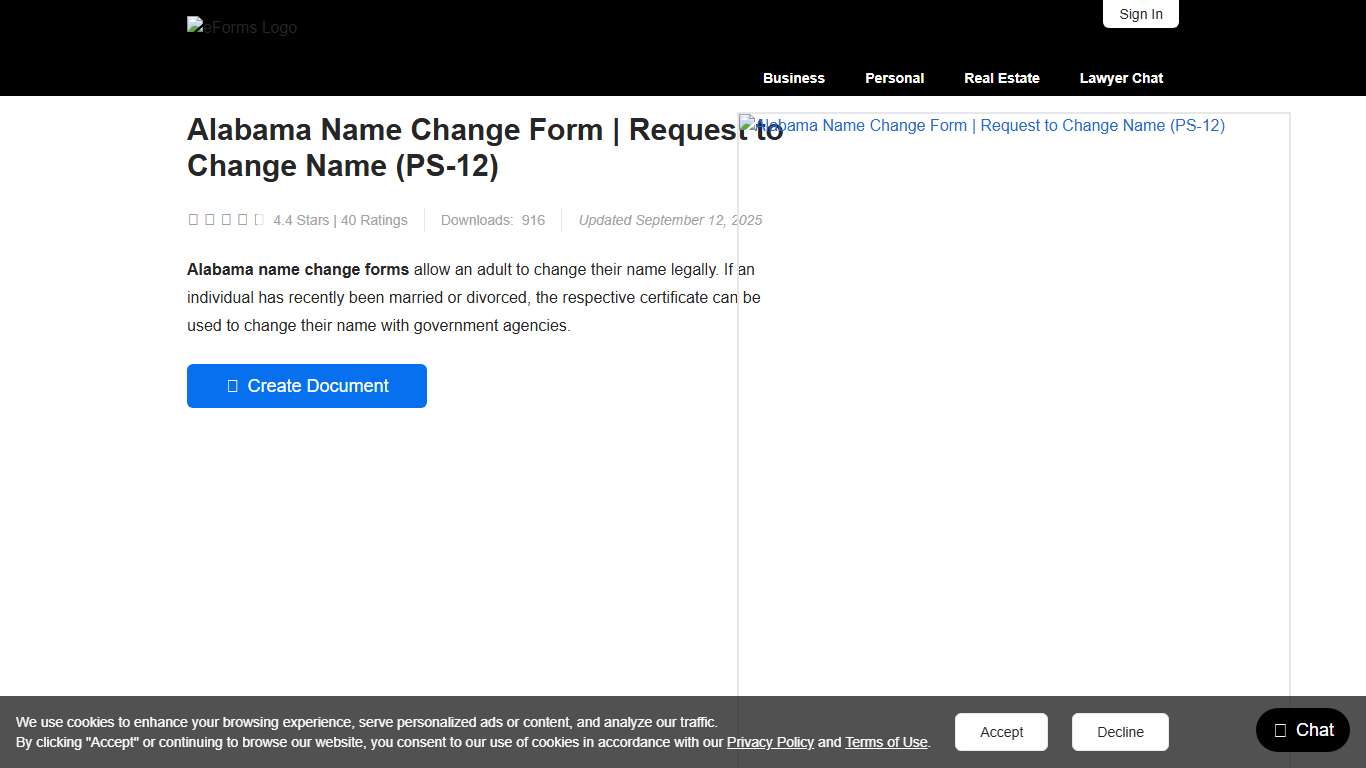The width and height of the screenshot is (1366, 768).
Task: Select the second rating star
Action: [x=210, y=218]
